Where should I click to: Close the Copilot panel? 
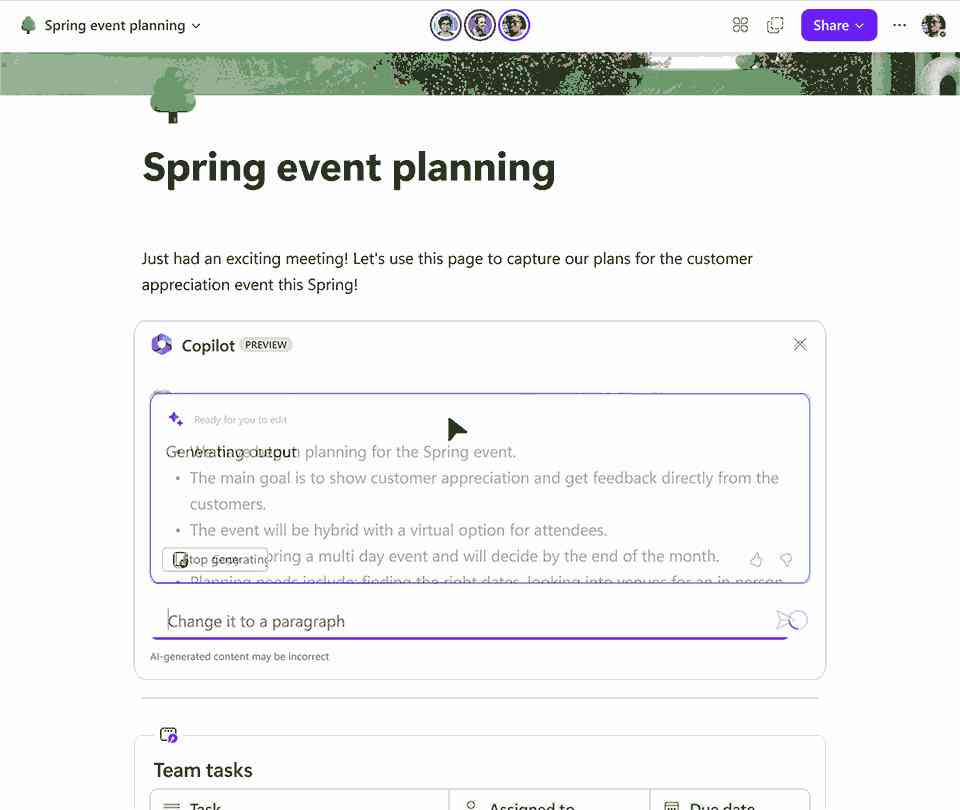click(x=800, y=345)
